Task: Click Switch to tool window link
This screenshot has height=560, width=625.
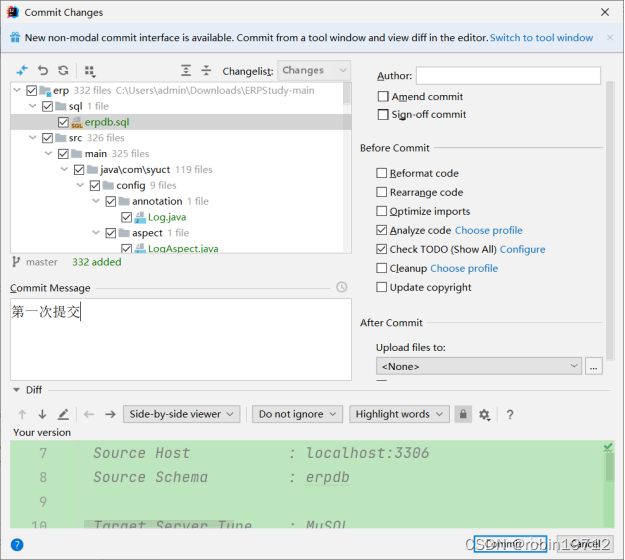Action: coord(541,37)
